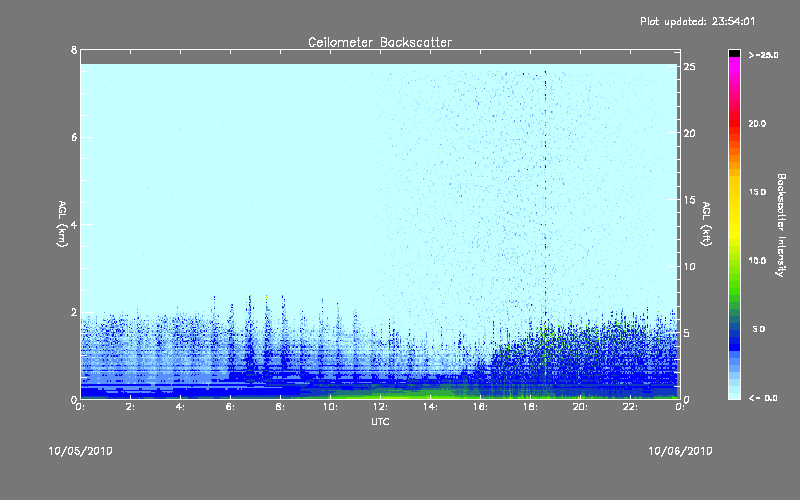Click the 'AGL (kft)' right axis label
Viewport: 800px width, 500px height.
[x=706, y=224]
